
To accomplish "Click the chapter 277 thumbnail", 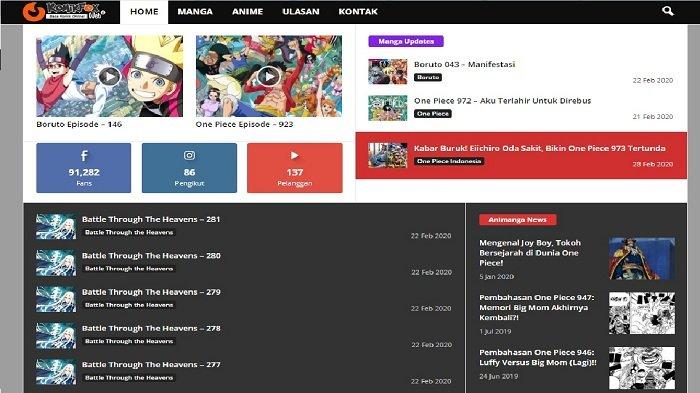I will [x=56, y=372].
